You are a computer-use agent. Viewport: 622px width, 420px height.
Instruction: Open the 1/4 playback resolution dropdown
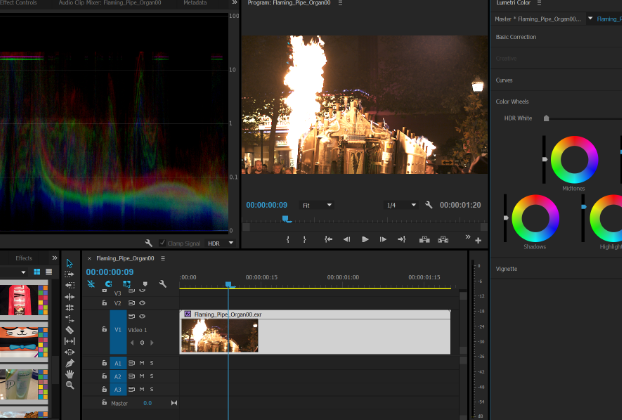[401, 205]
